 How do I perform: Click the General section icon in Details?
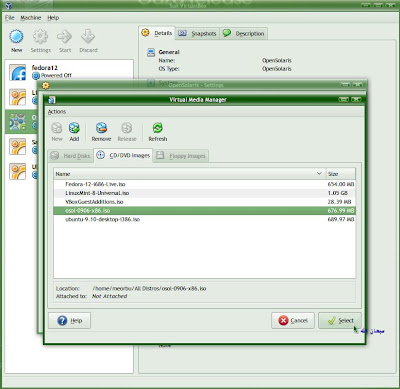click(151, 52)
